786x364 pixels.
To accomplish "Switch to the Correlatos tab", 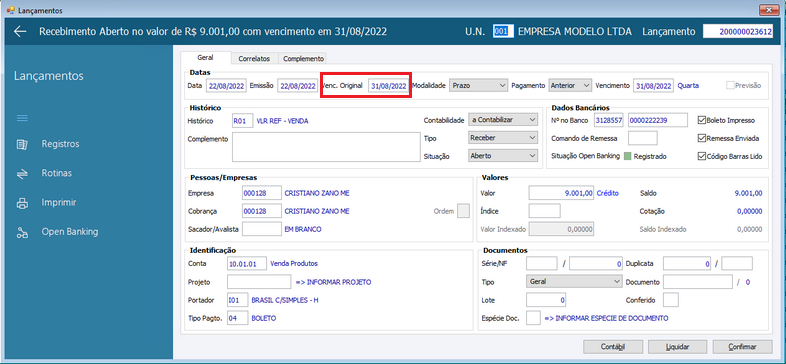I will point(254,59).
